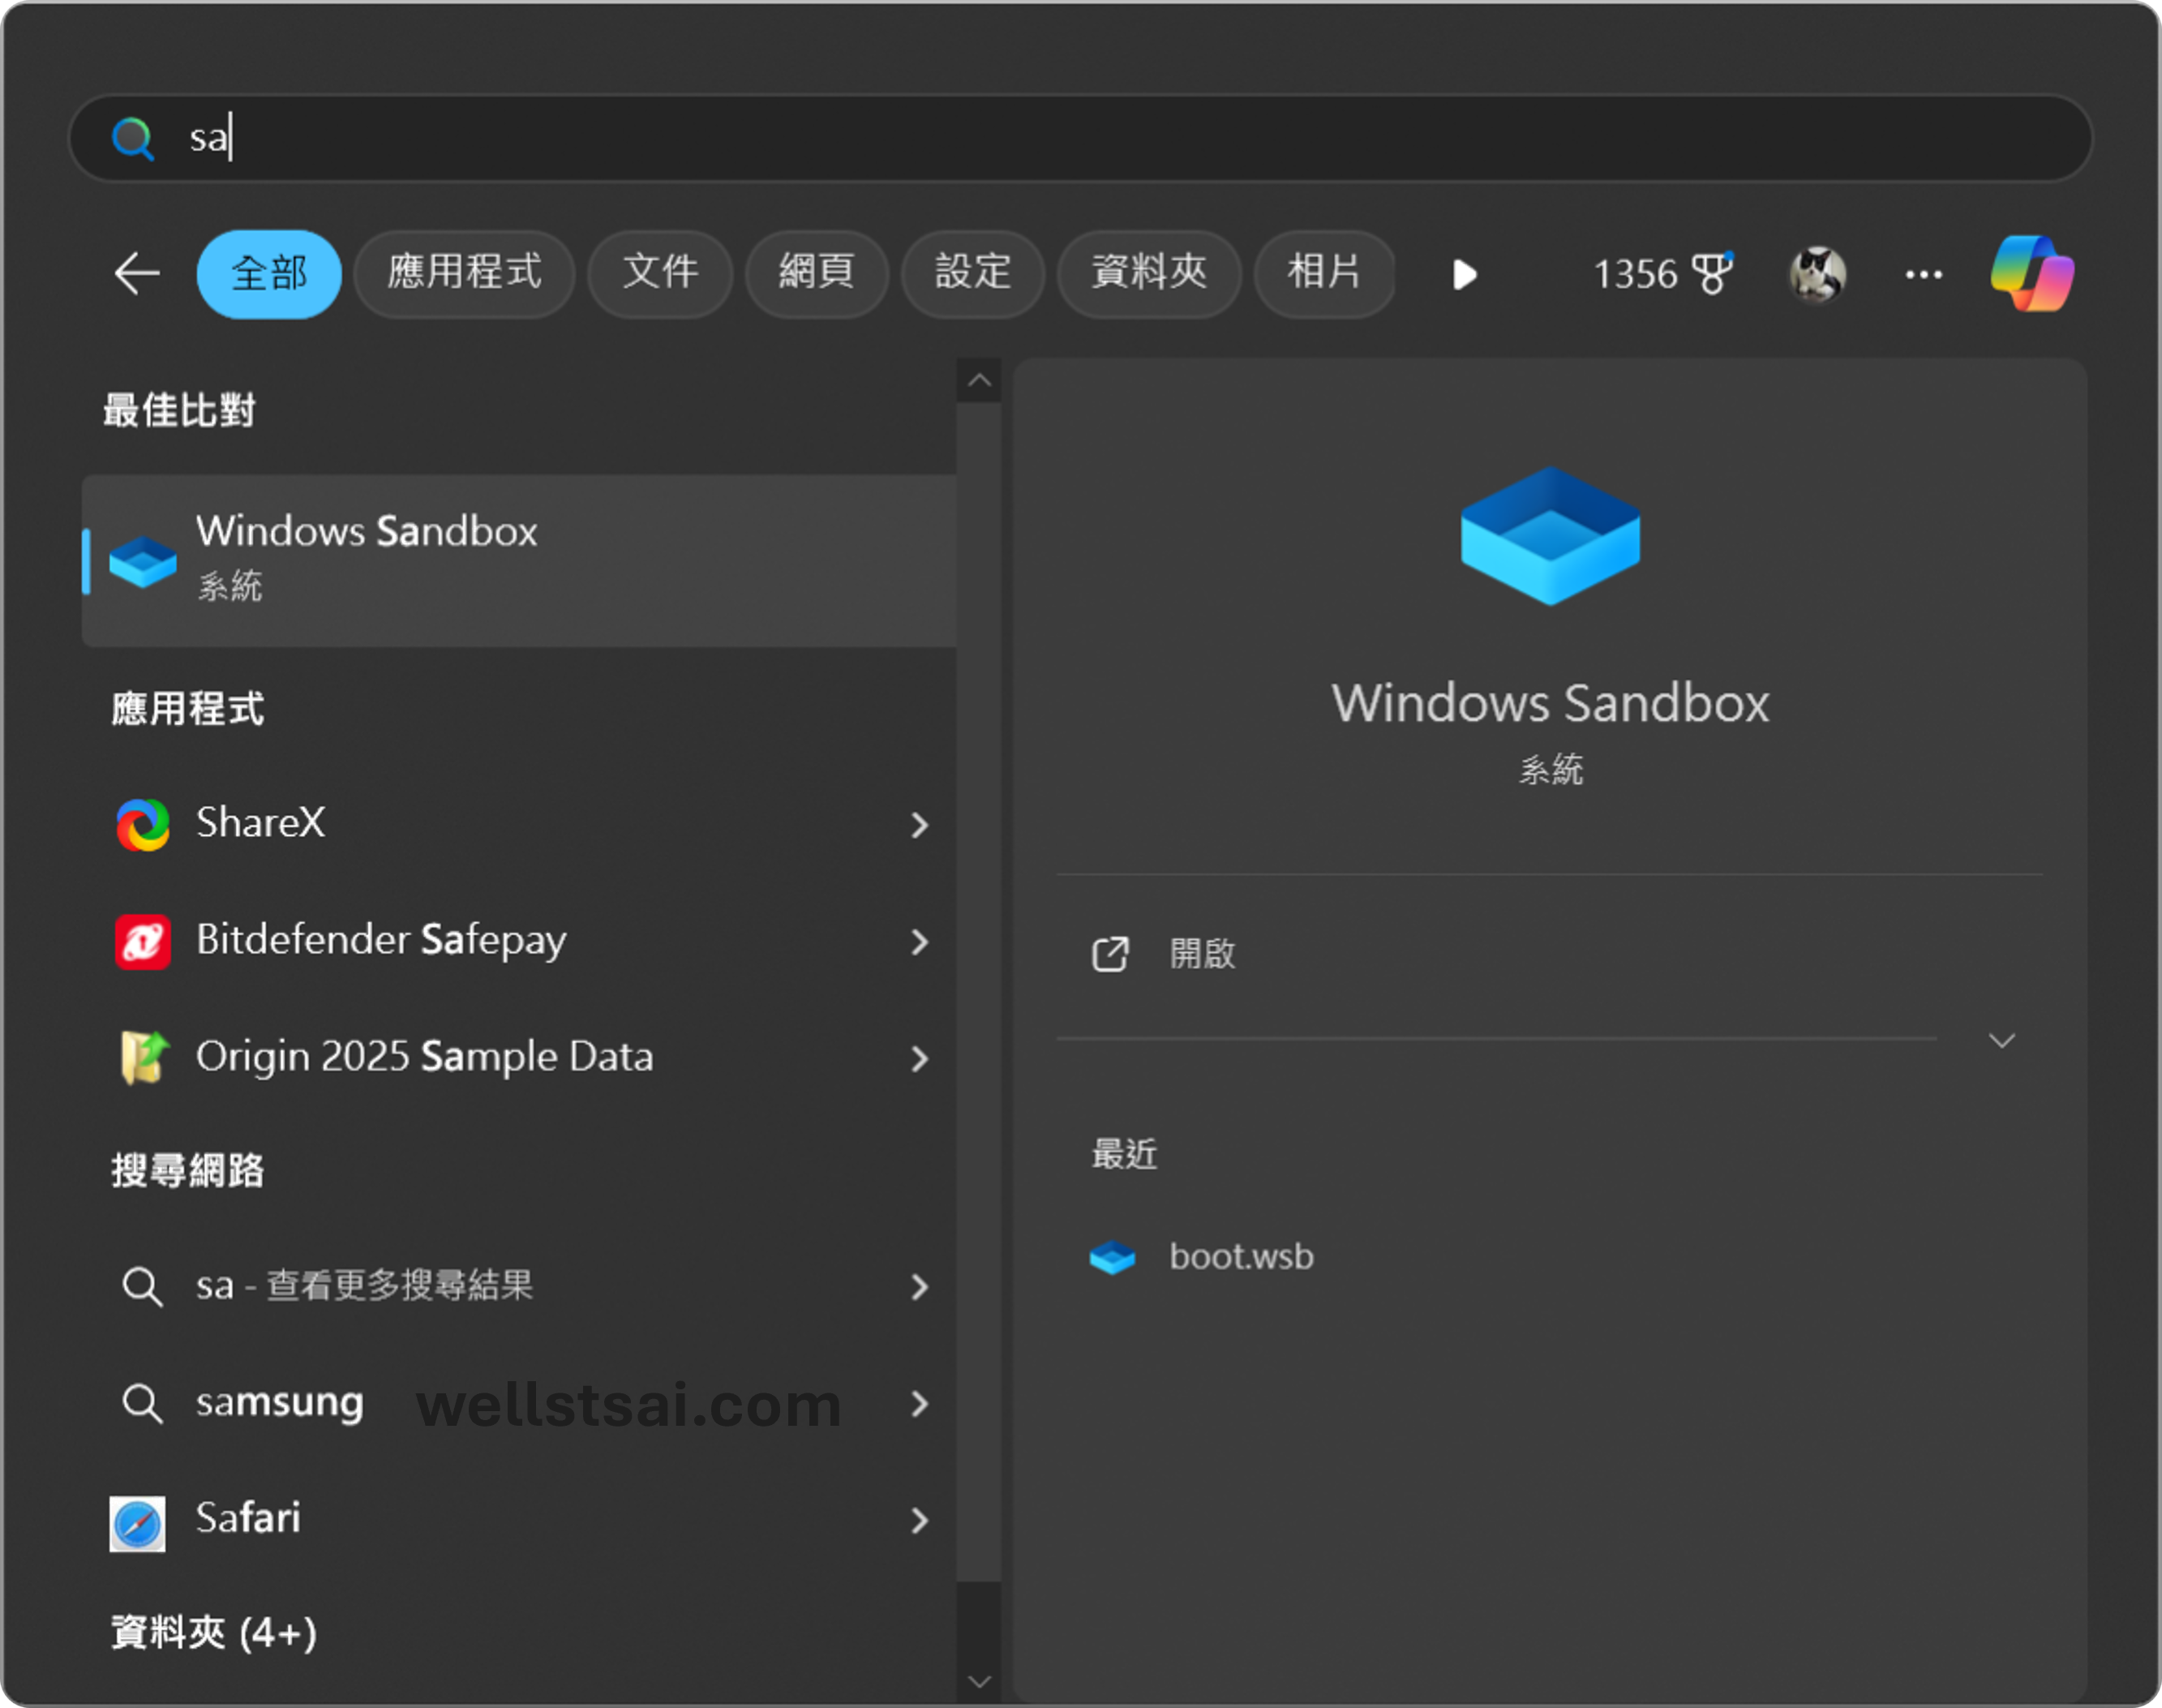Select the 文件 filter tab

click(660, 274)
